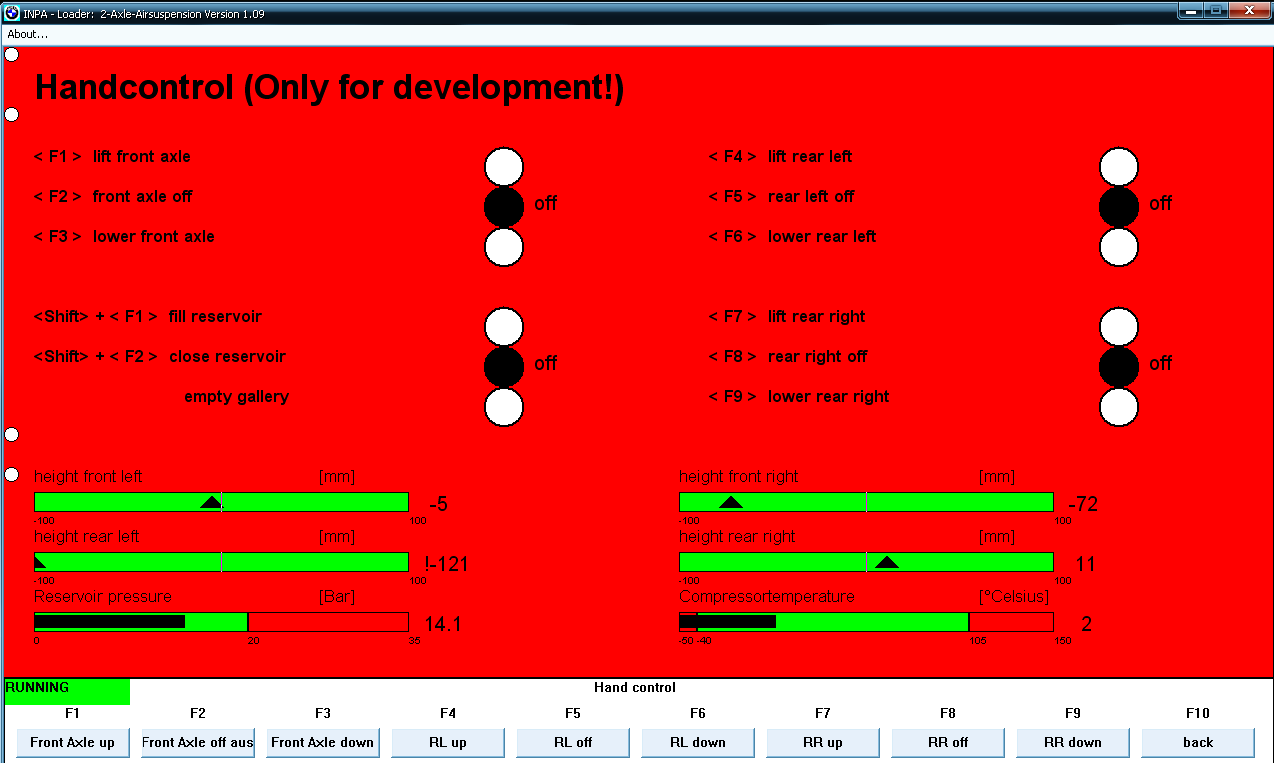Click the BMW logo icon in the title bar
Viewport: 1274px width, 763px height.
point(12,12)
